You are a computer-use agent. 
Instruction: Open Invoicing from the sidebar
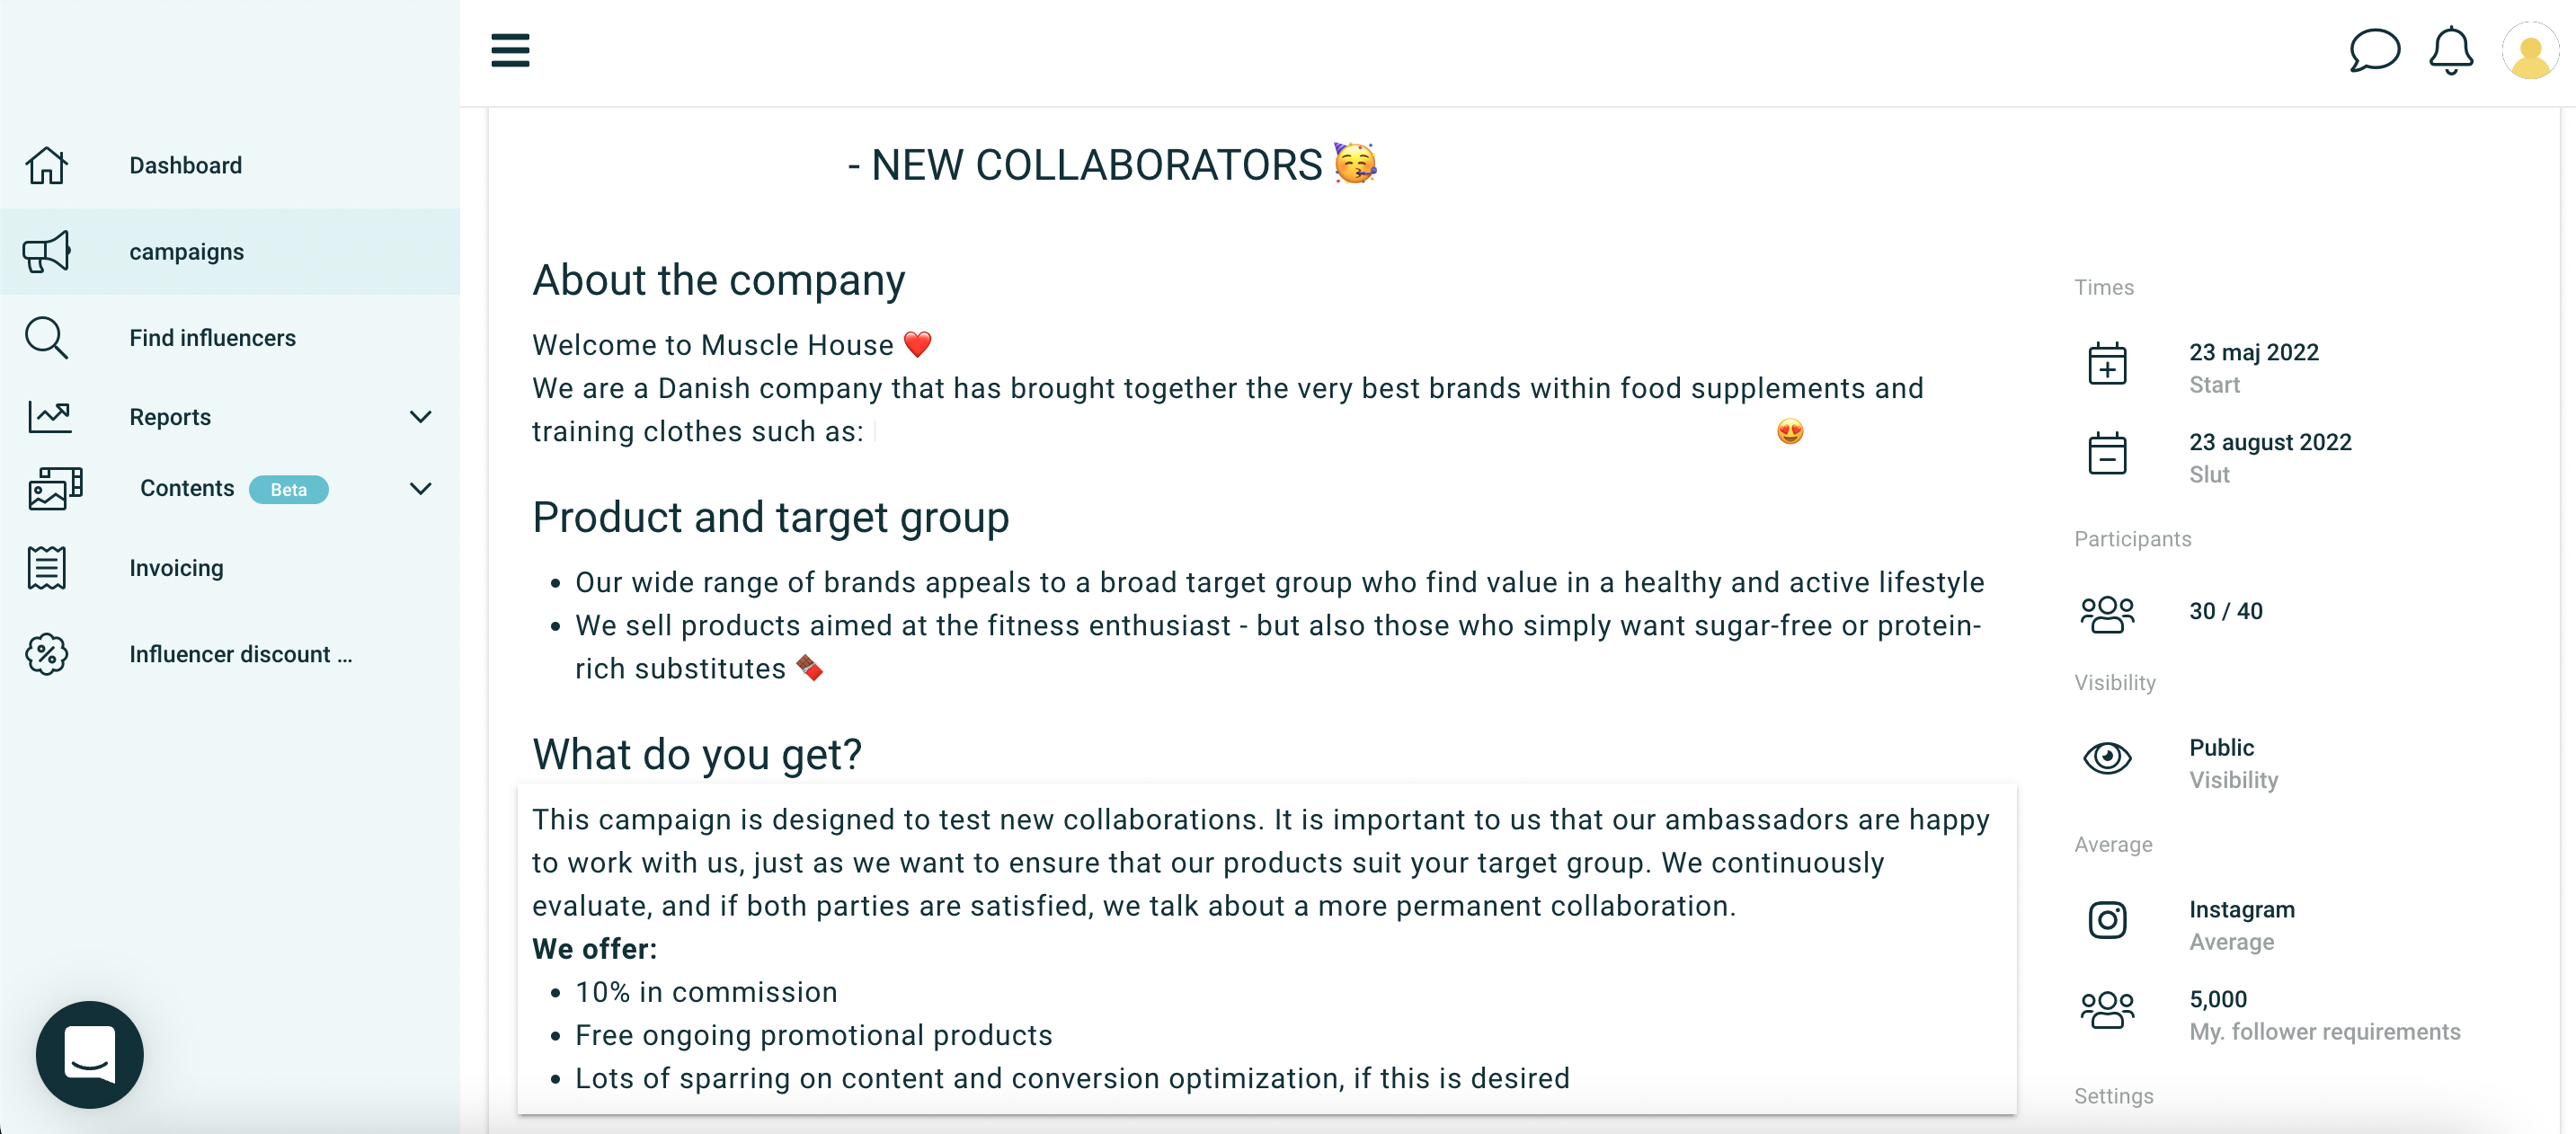176,568
